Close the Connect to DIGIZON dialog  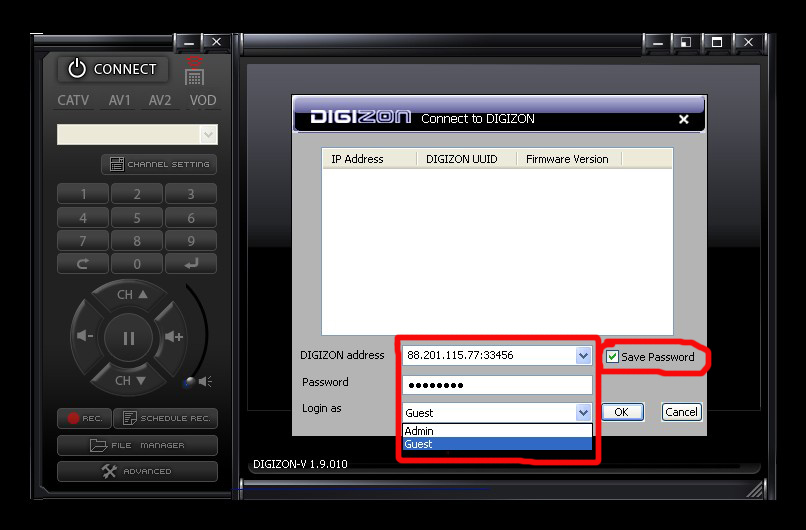(x=684, y=119)
